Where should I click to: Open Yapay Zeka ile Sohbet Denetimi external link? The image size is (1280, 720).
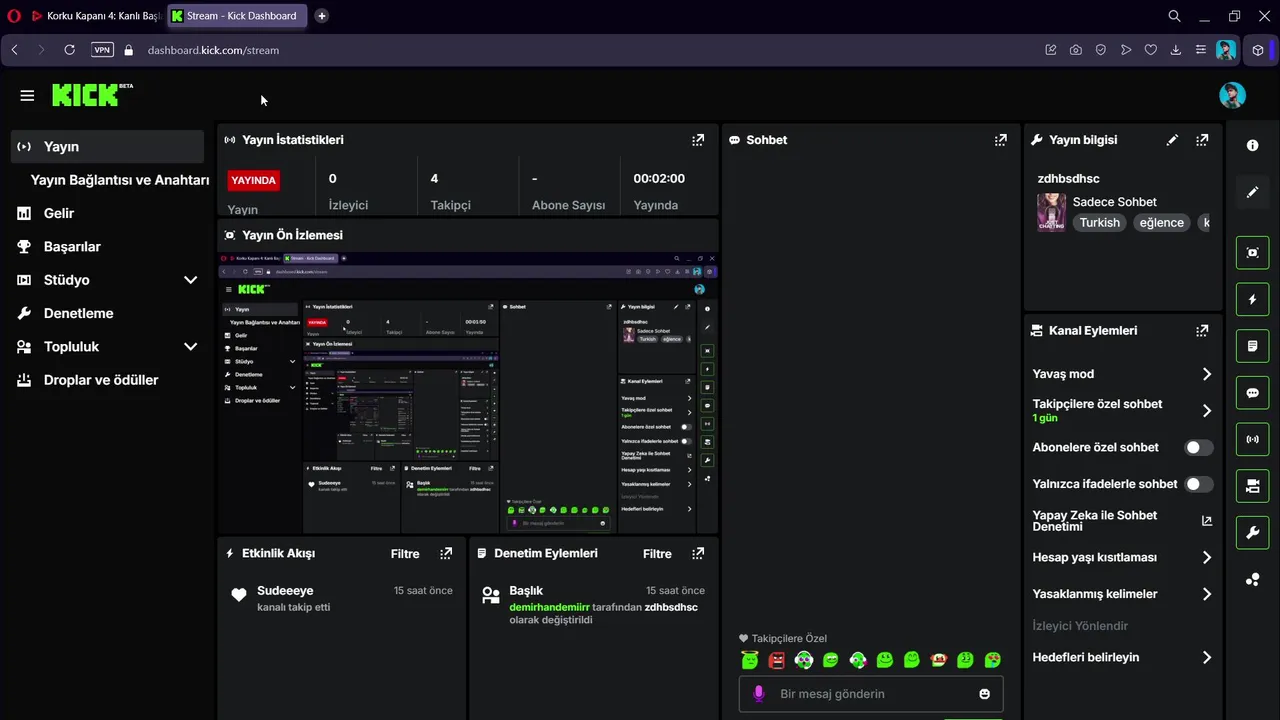coord(1206,521)
